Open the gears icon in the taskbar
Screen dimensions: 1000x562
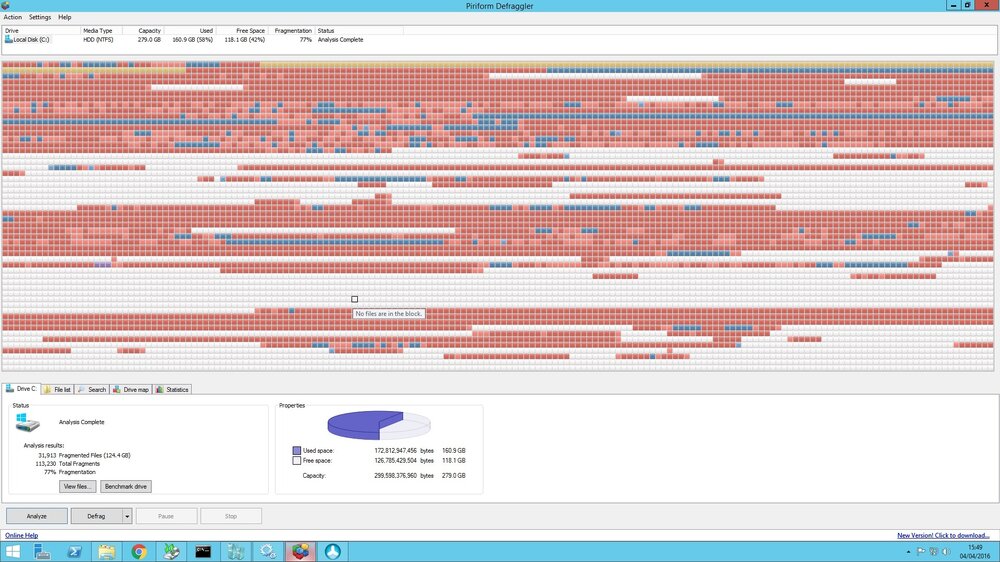pos(268,551)
